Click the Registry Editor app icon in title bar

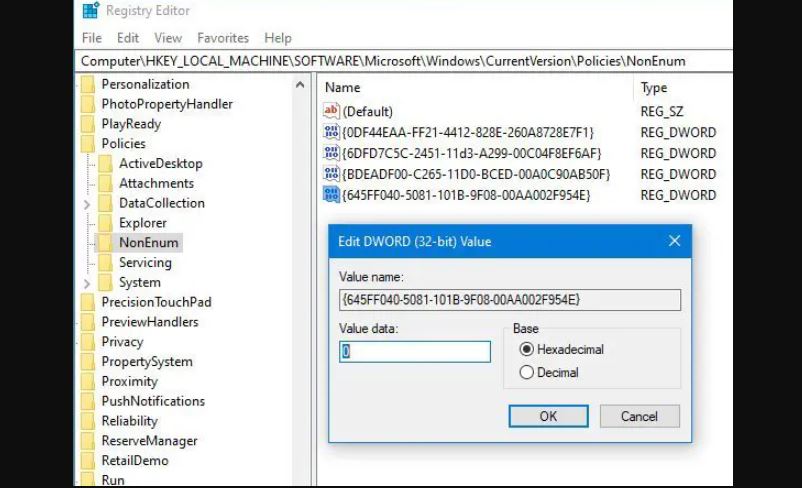point(91,10)
